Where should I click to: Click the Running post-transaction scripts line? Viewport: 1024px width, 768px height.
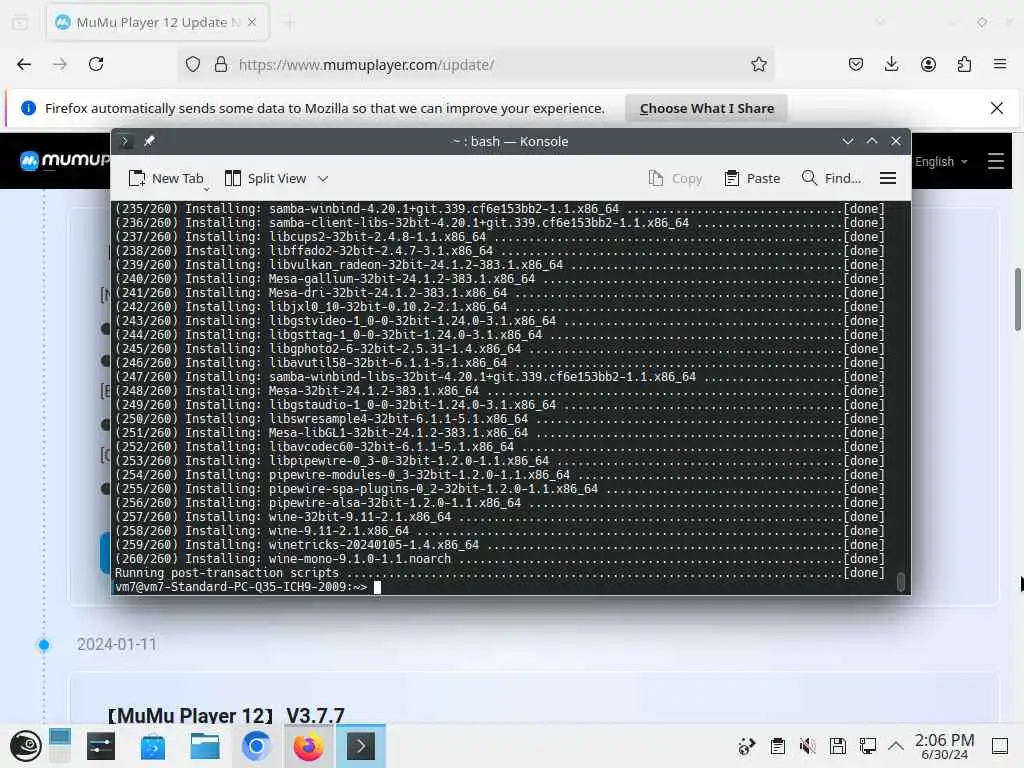[x=500, y=573]
